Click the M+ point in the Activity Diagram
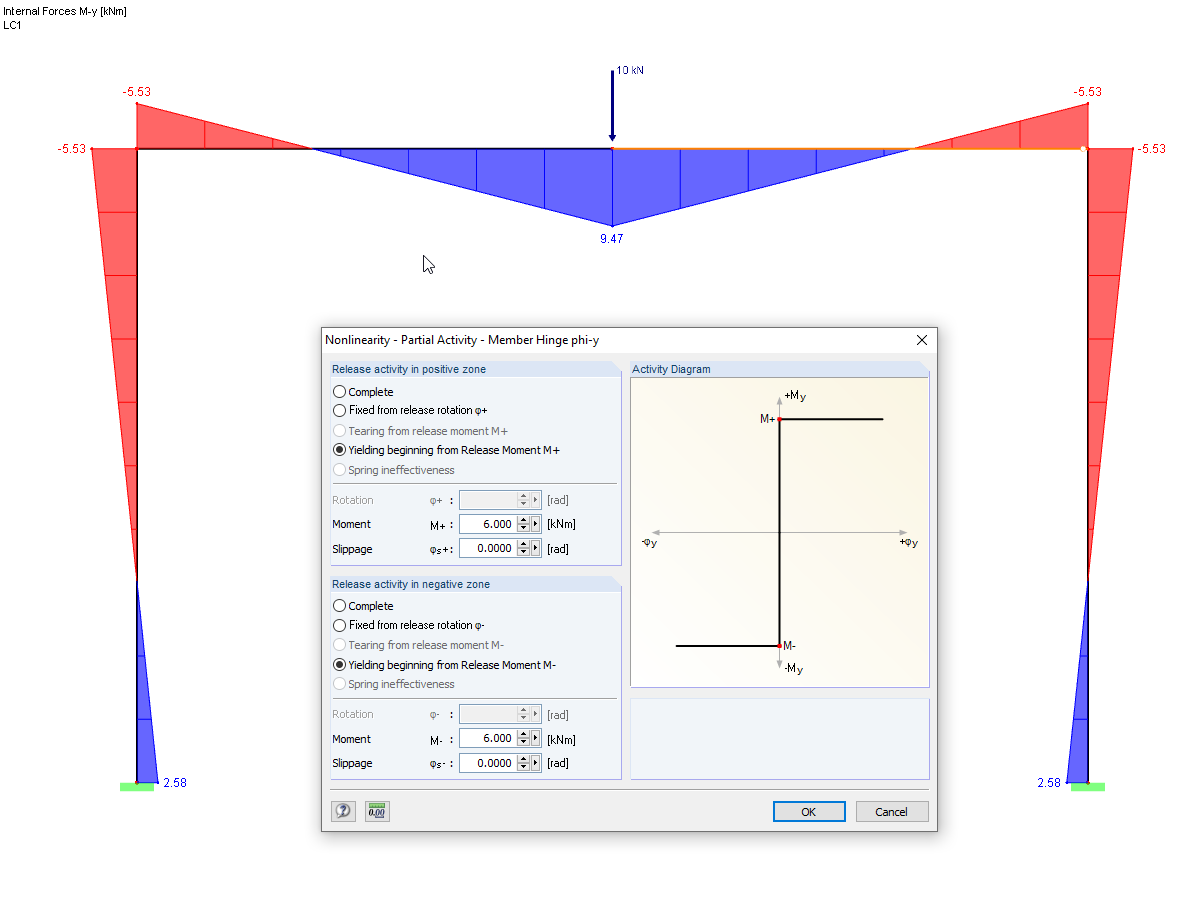1200x900 pixels. [779, 419]
